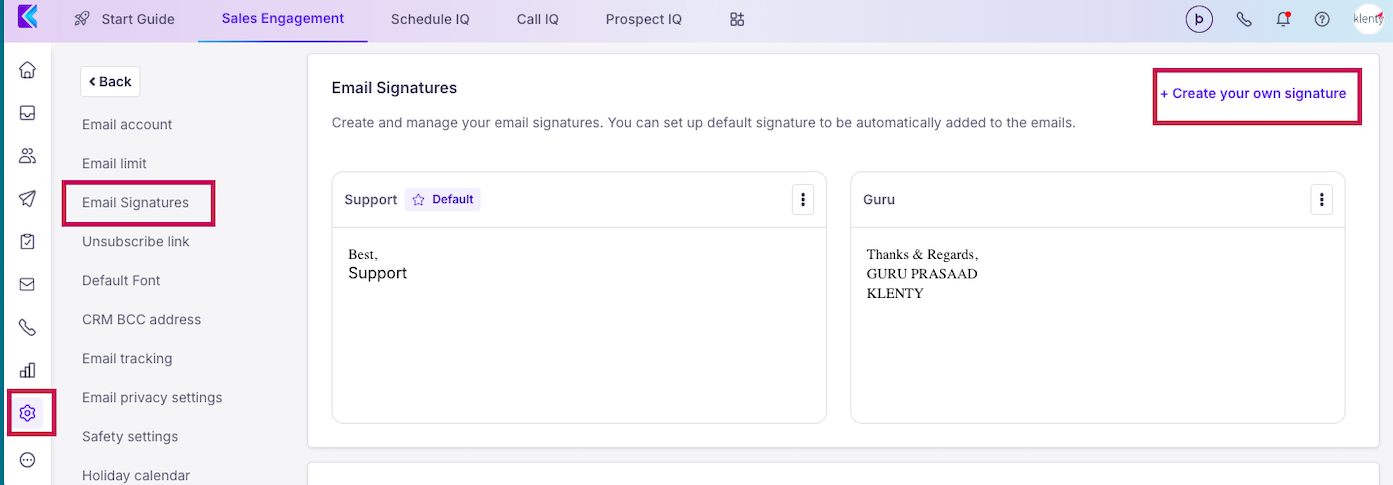Viewport: 1393px width, 485px height.
Task: Open the Guru signature three-dot menu
Action: [1321, 199]
